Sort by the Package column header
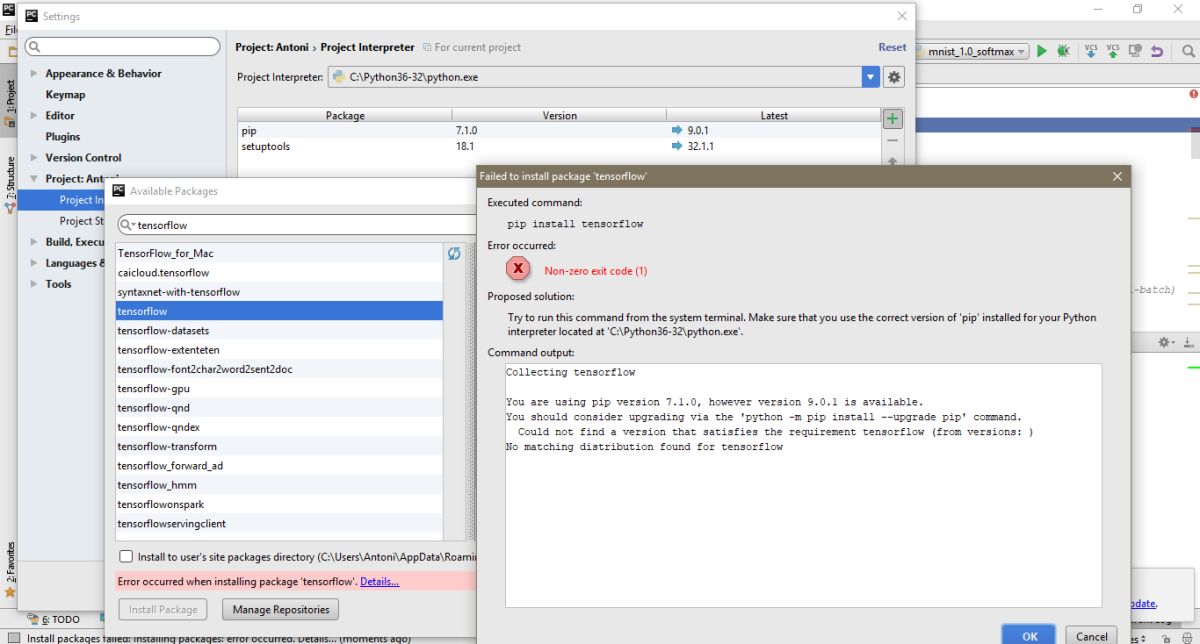 click(345, 115)
